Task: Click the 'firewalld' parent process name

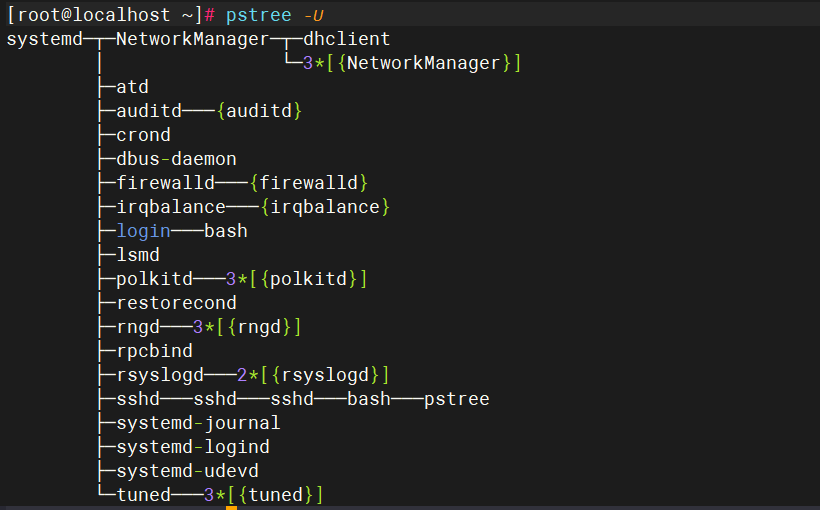Action: tap(165, 183)
